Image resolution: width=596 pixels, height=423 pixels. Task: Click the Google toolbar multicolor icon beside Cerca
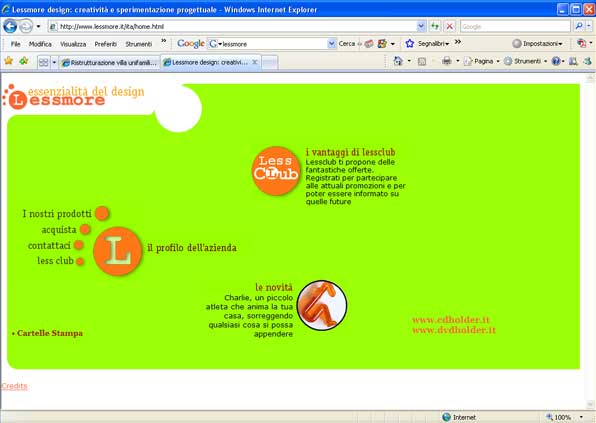(x=382, y=44)
